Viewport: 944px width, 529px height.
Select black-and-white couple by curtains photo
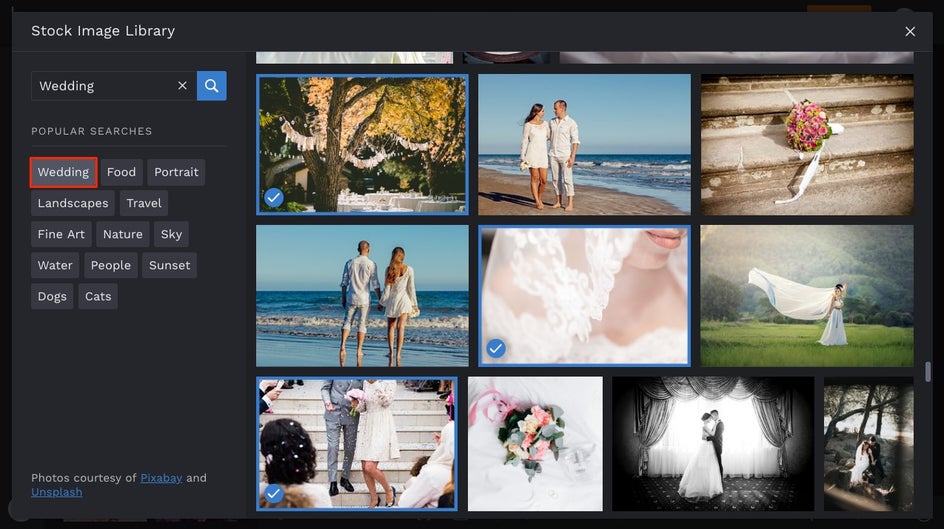(x=713, y=444)
